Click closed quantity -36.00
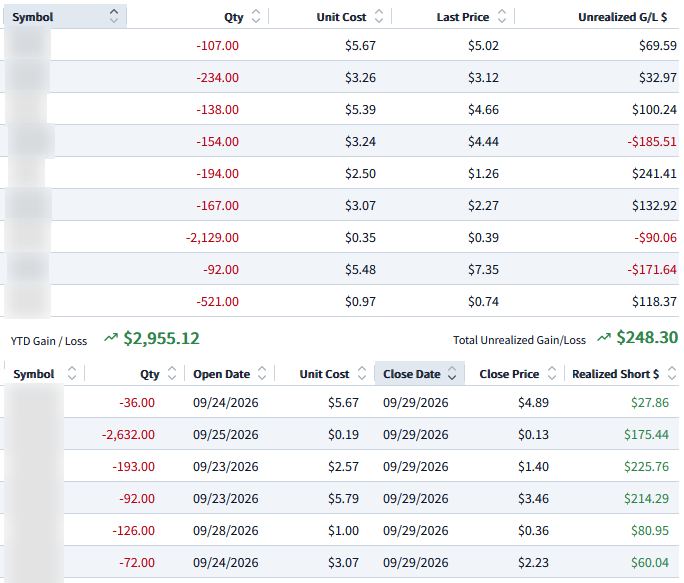Viewport: 684px width, 583px height. click(137, 402)
